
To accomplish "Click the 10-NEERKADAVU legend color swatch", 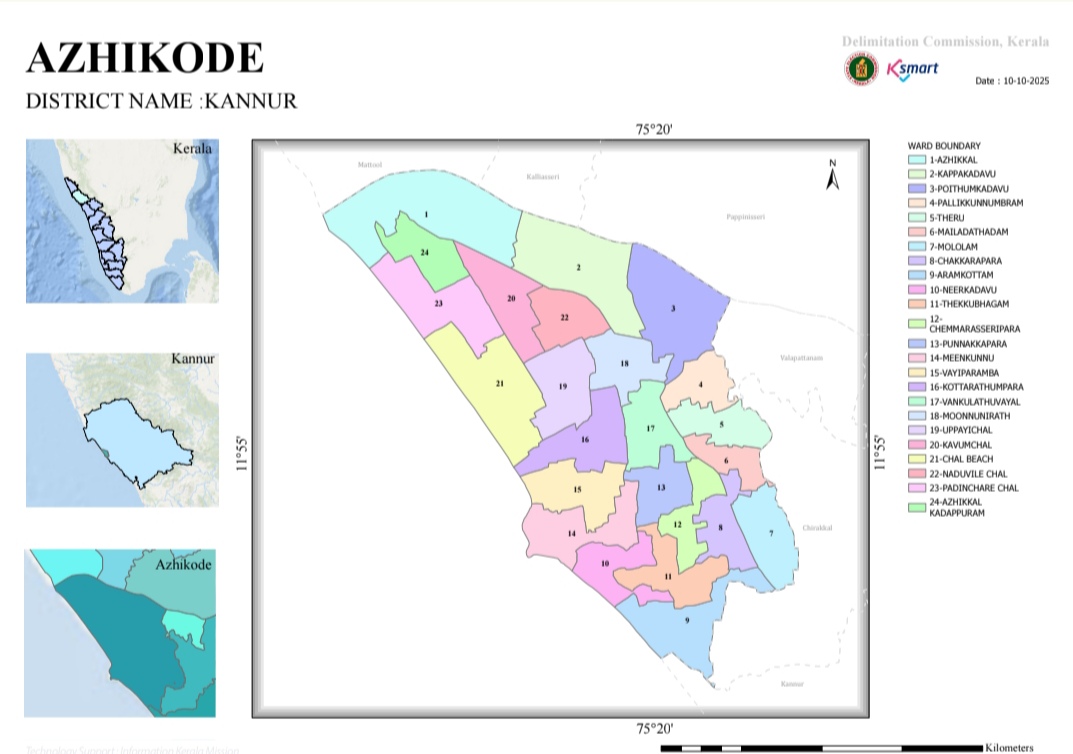I will (x=916, y=290).
